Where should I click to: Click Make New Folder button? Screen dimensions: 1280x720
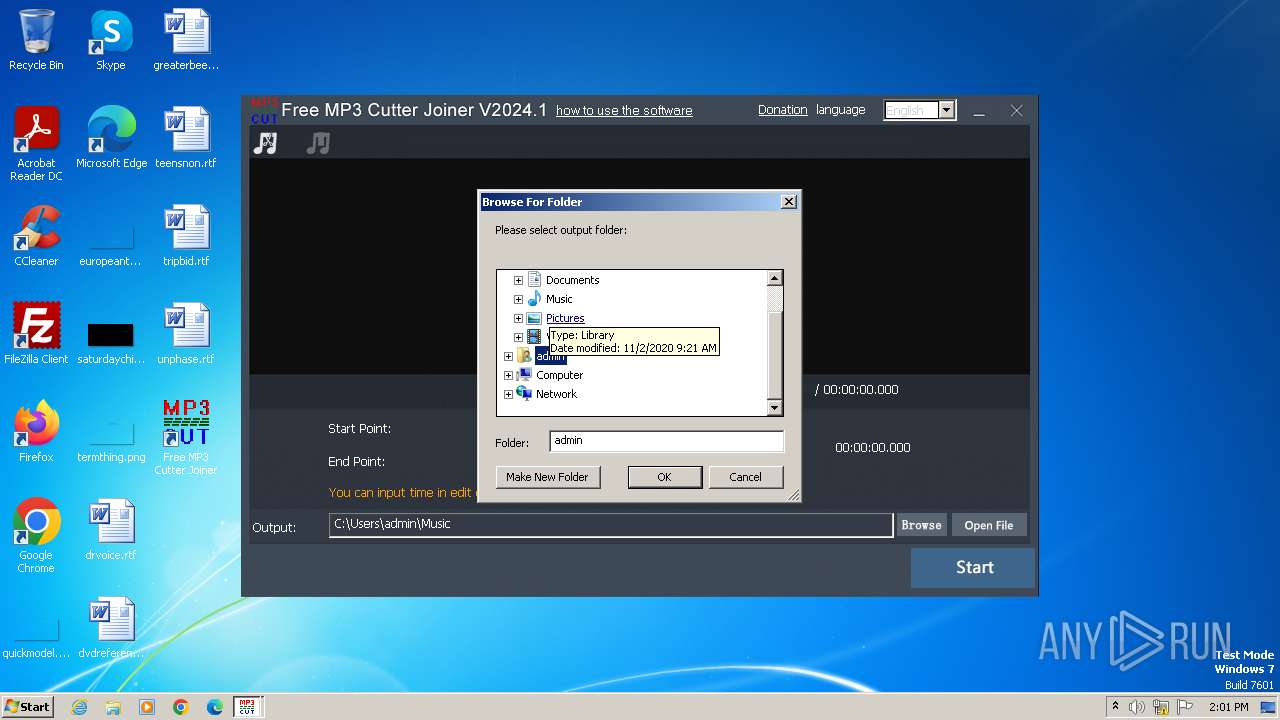(x=547, y=477)
